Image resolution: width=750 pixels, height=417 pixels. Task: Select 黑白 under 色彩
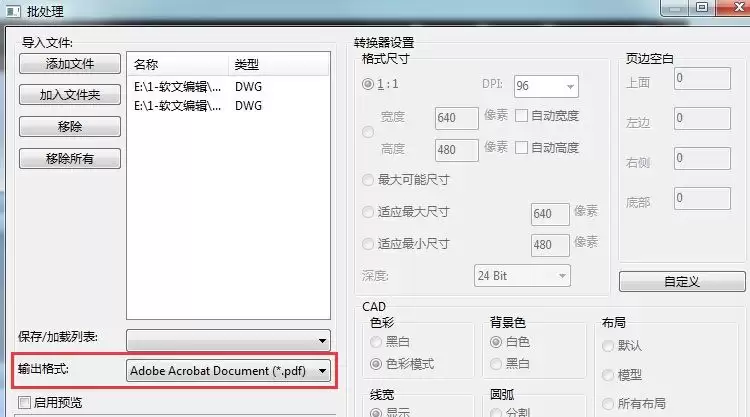click(376, 342)
